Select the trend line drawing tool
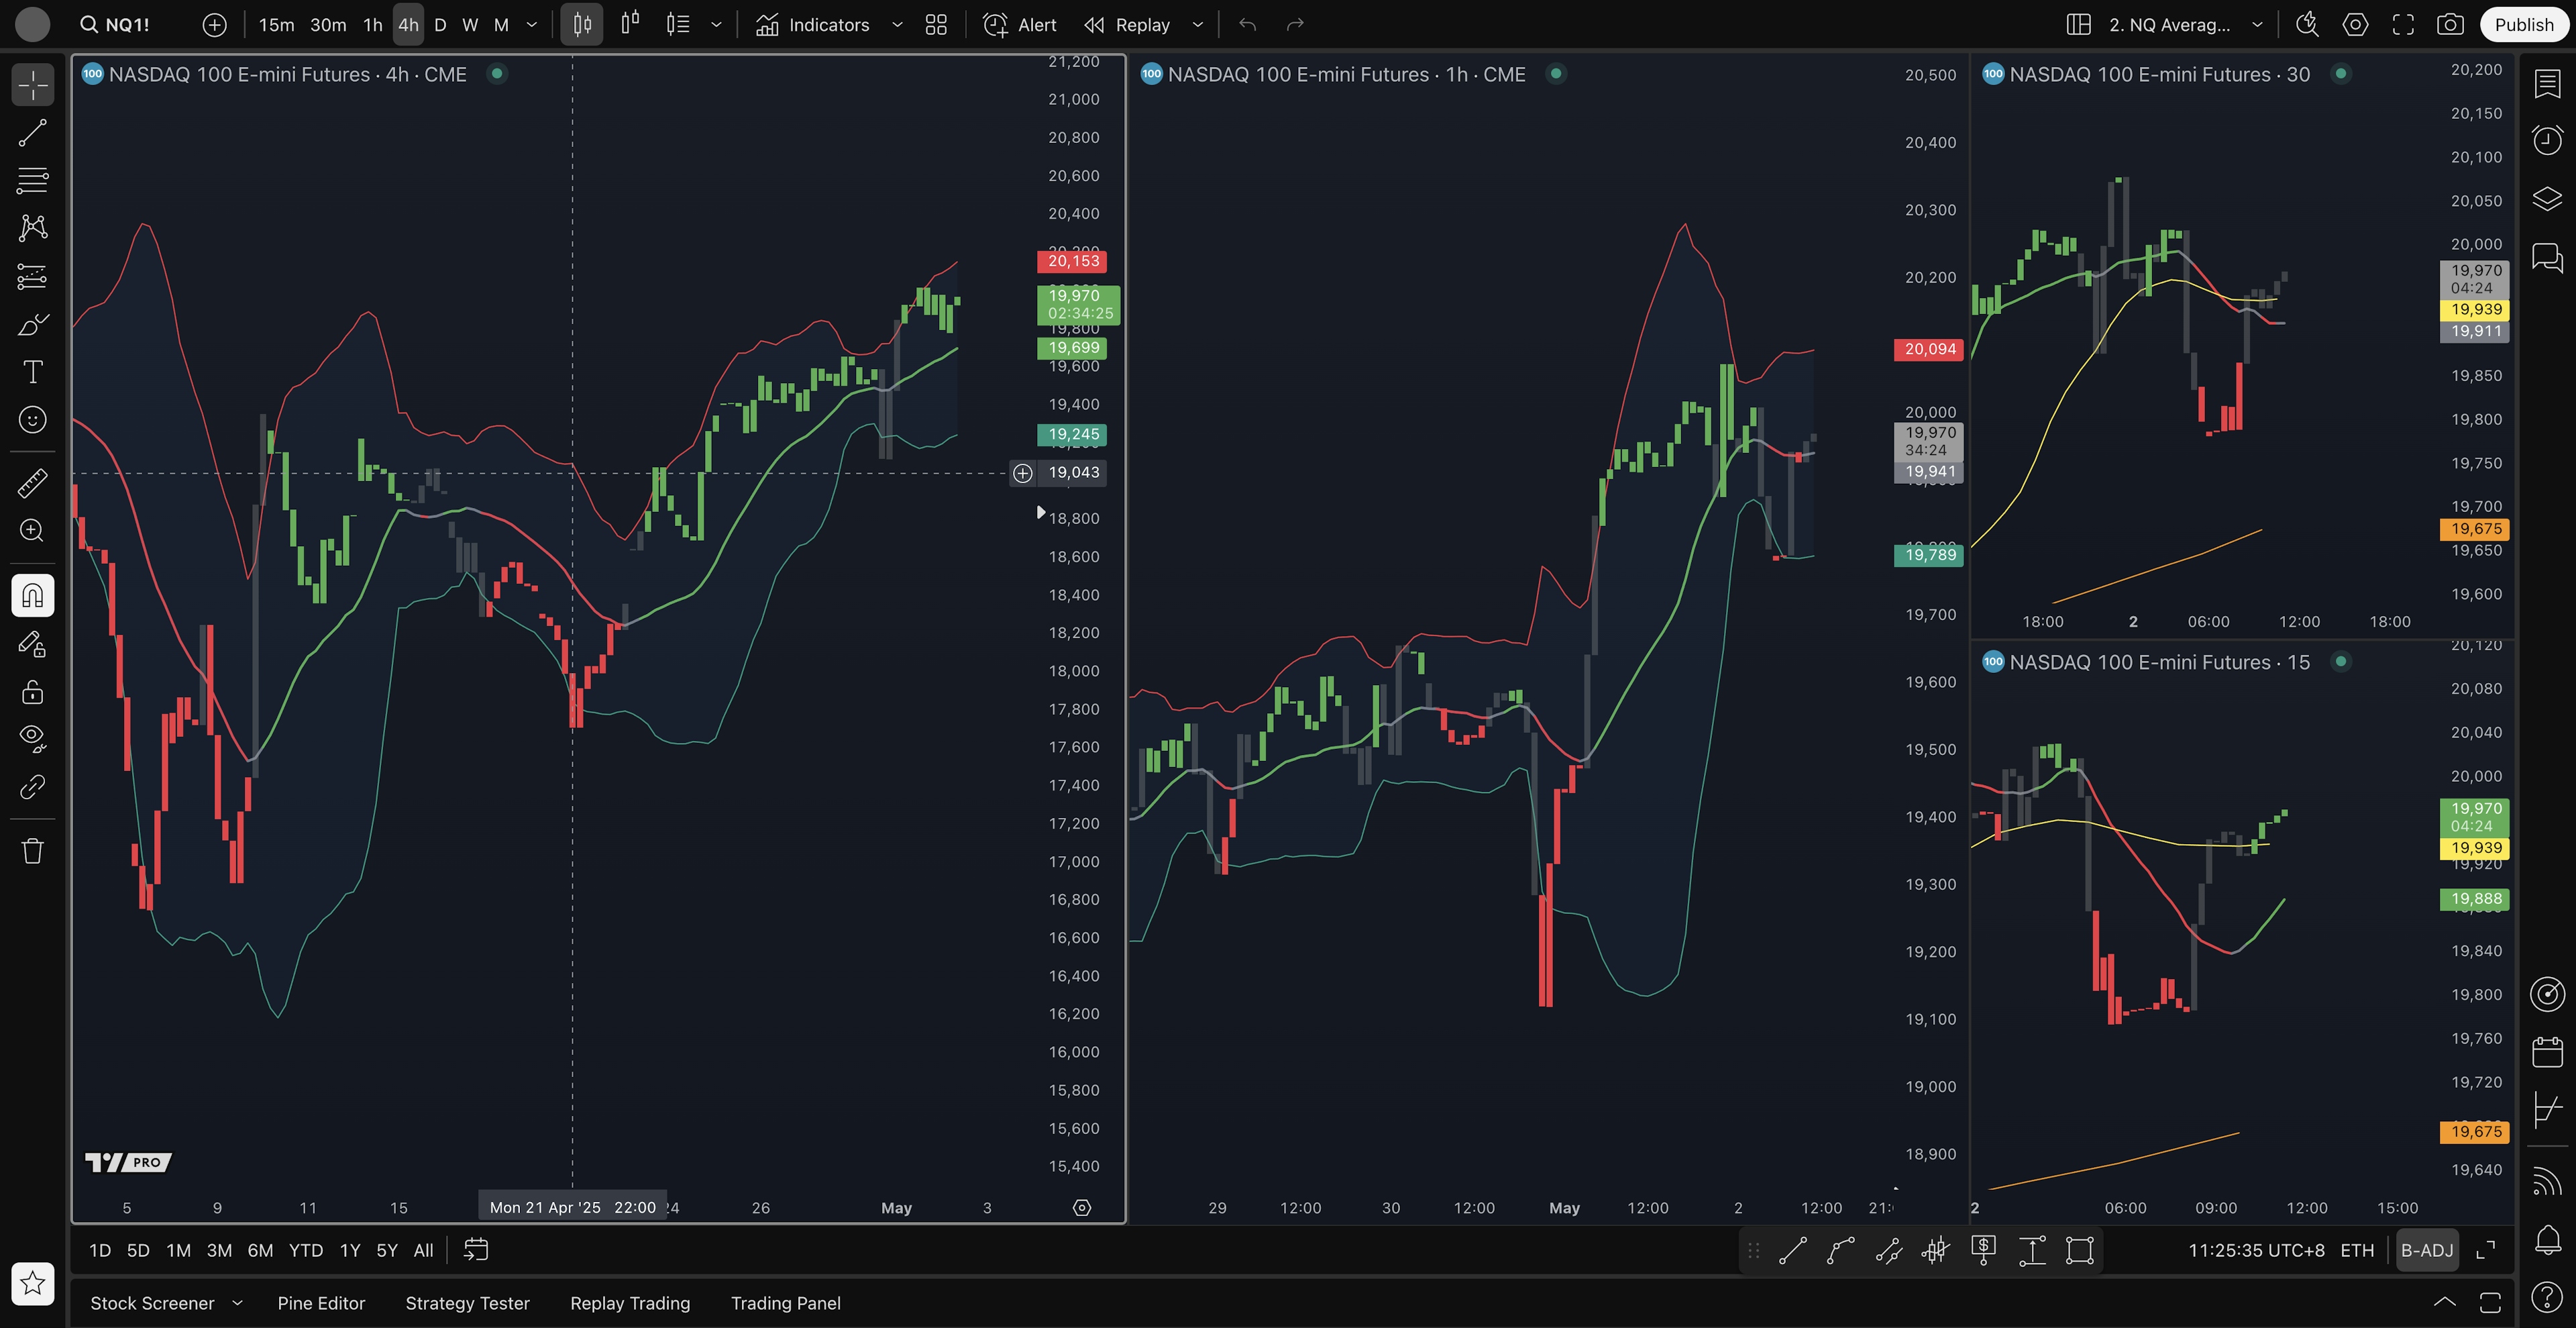This screenshot has width=2576, height=1328. (32, 133)
